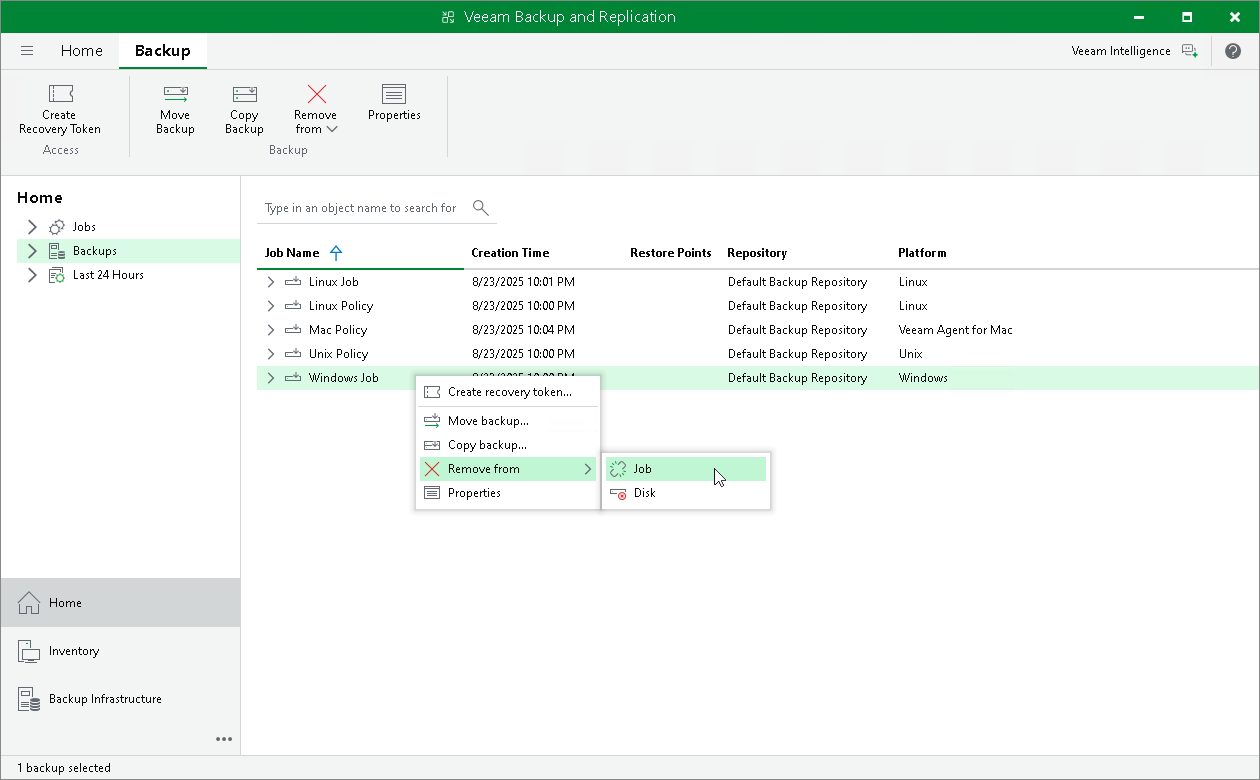Sort by Repository column header
Screen dimensions: 1260x780
[757, 253]
